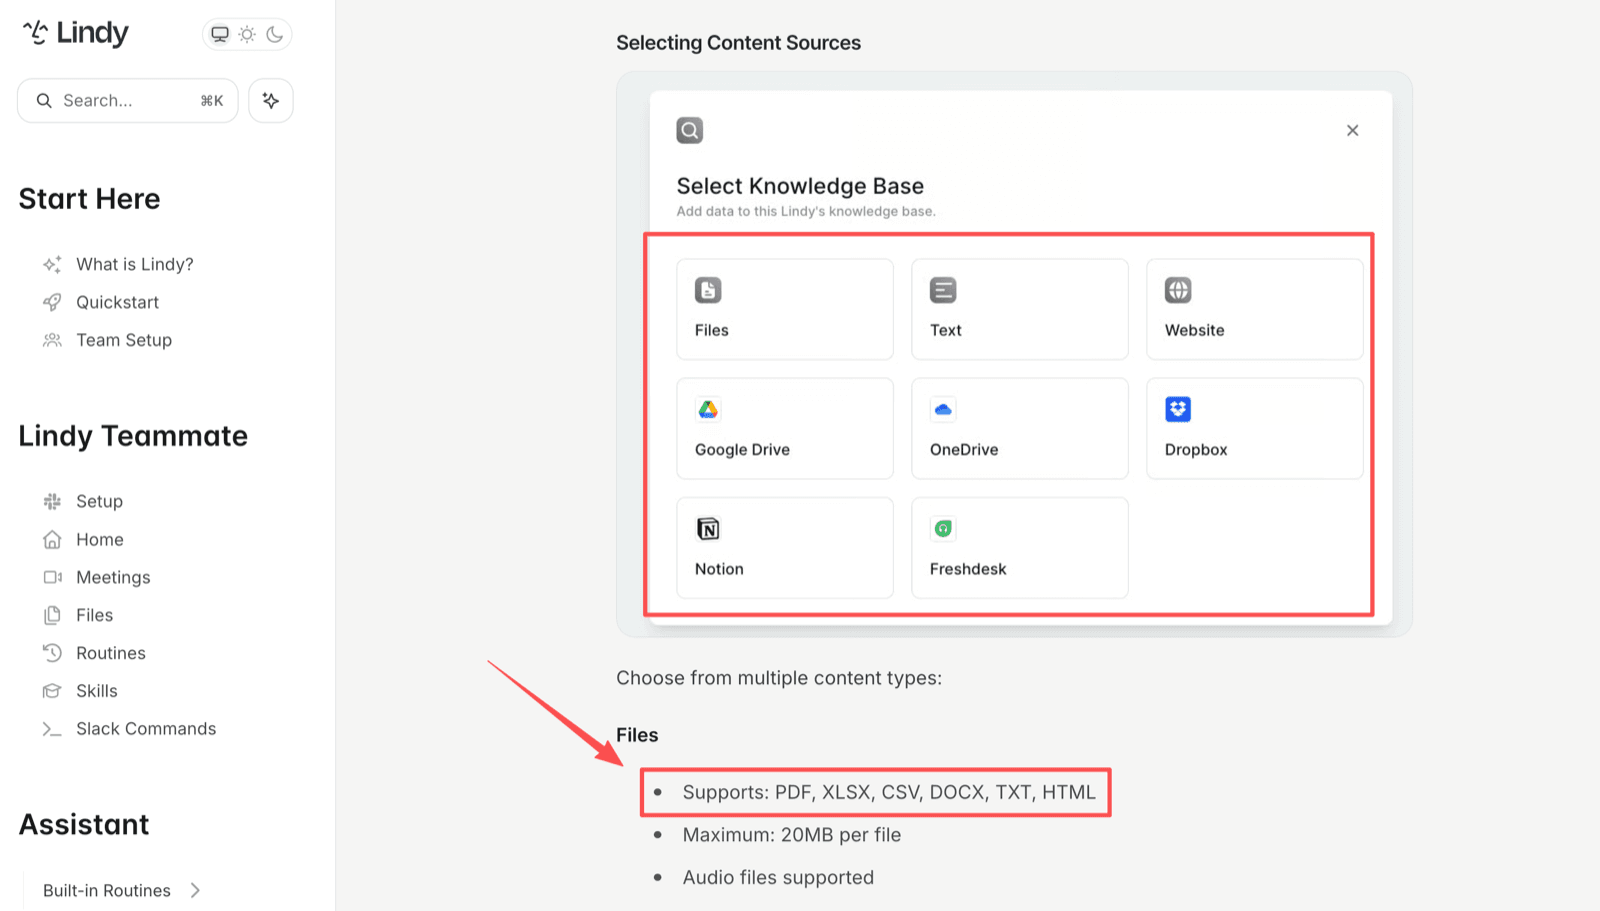Image resolution: width=1600 pixels, height=911 pixels.
Task: Click 'Maximum: 20MB per file' bullet
Action: 792,835
